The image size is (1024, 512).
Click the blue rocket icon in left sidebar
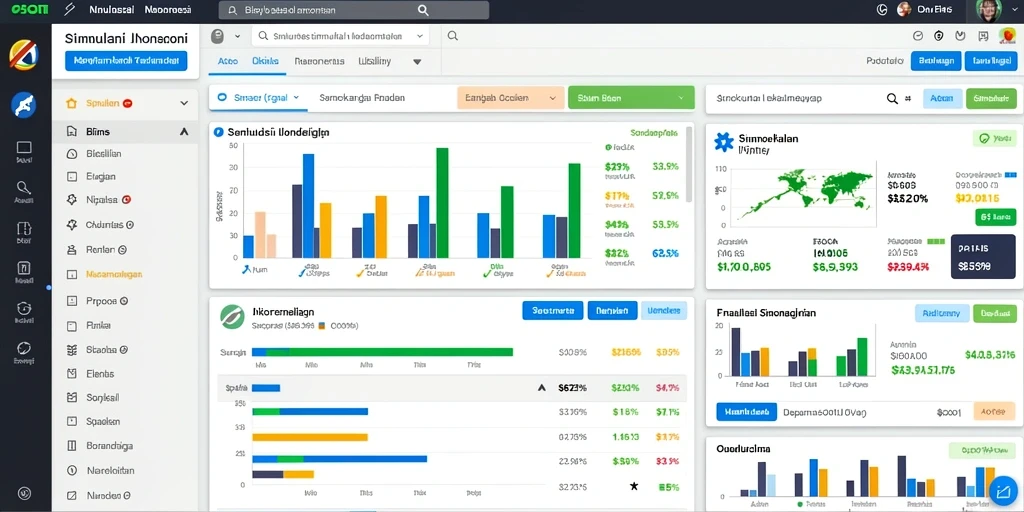coord(24,105)
